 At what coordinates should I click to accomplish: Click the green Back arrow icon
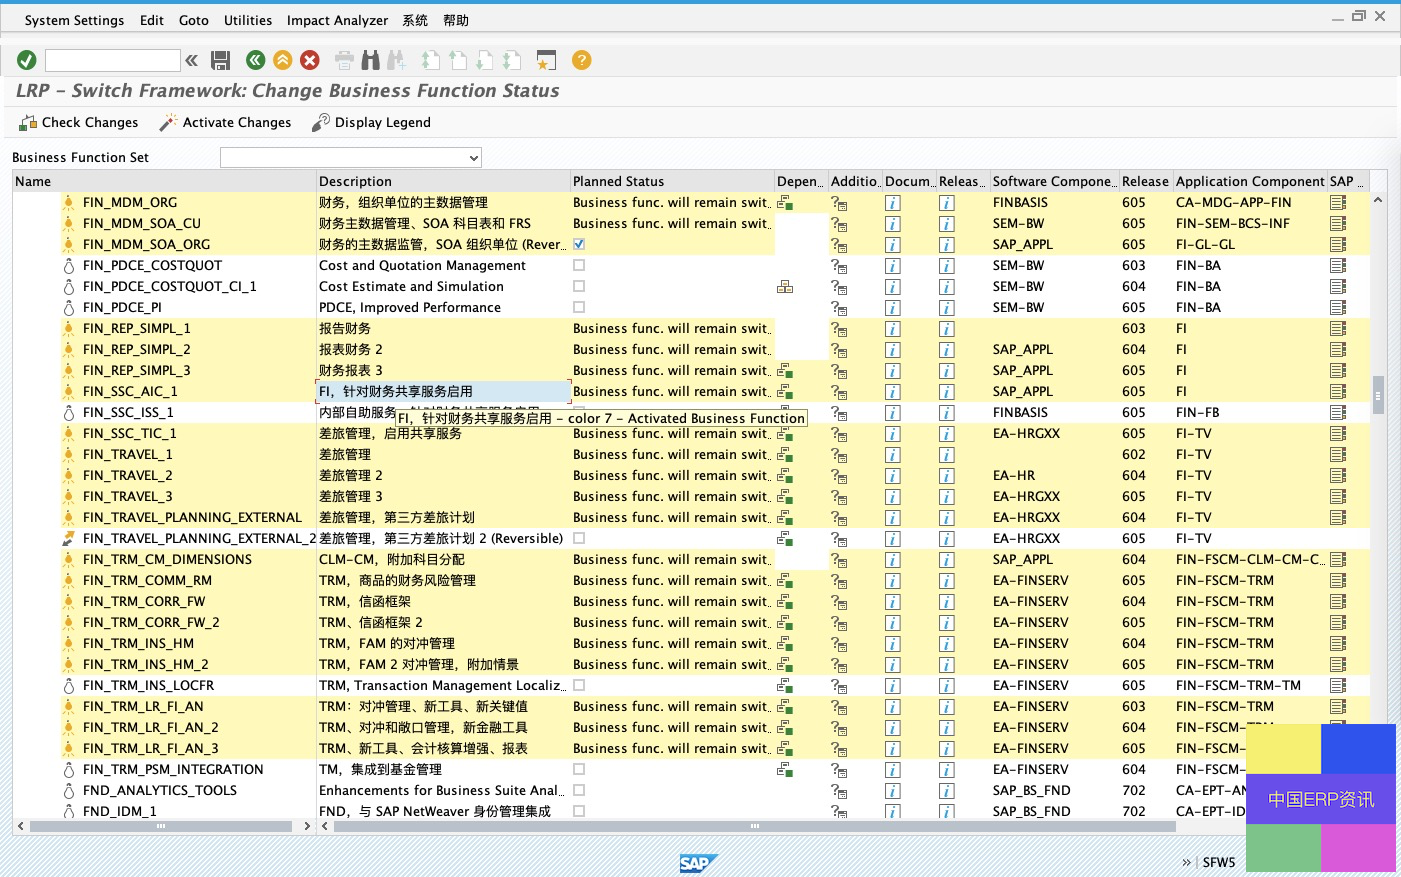point(256,60)
